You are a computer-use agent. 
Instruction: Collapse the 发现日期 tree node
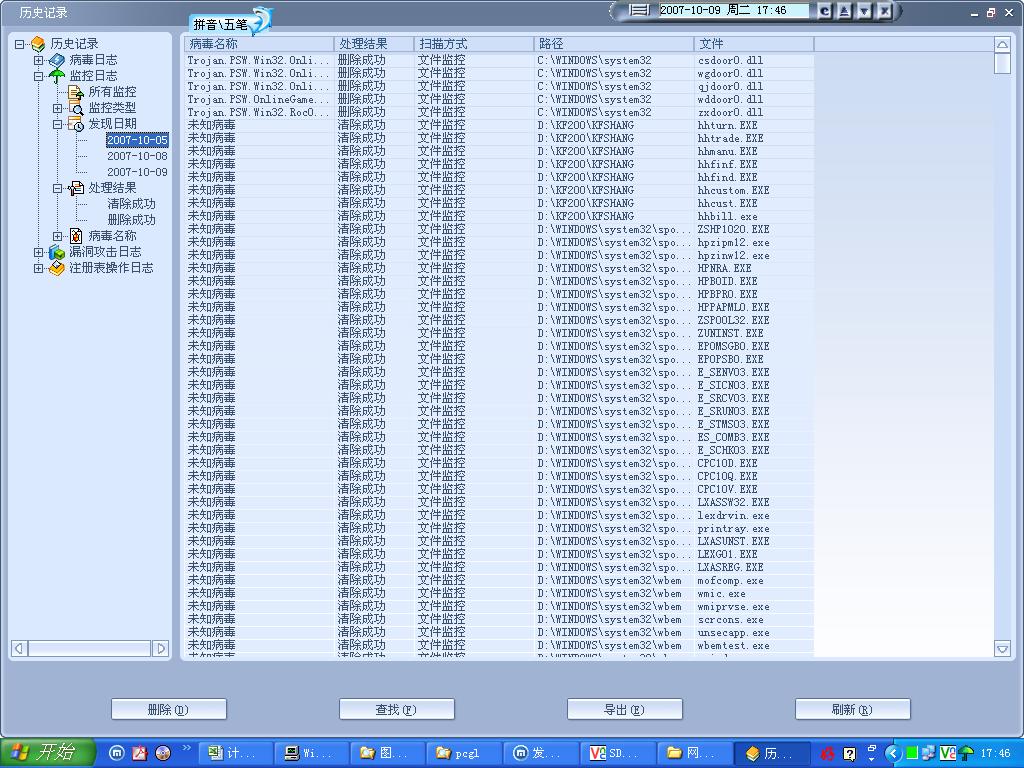pos(58,124)
